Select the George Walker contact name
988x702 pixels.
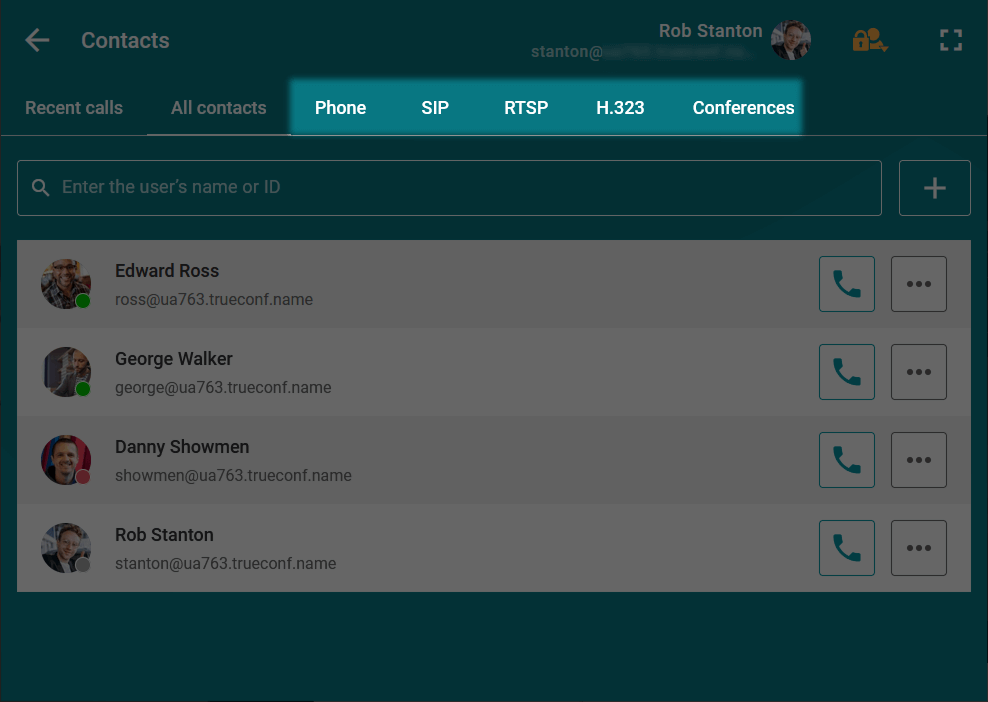[174, 359]
